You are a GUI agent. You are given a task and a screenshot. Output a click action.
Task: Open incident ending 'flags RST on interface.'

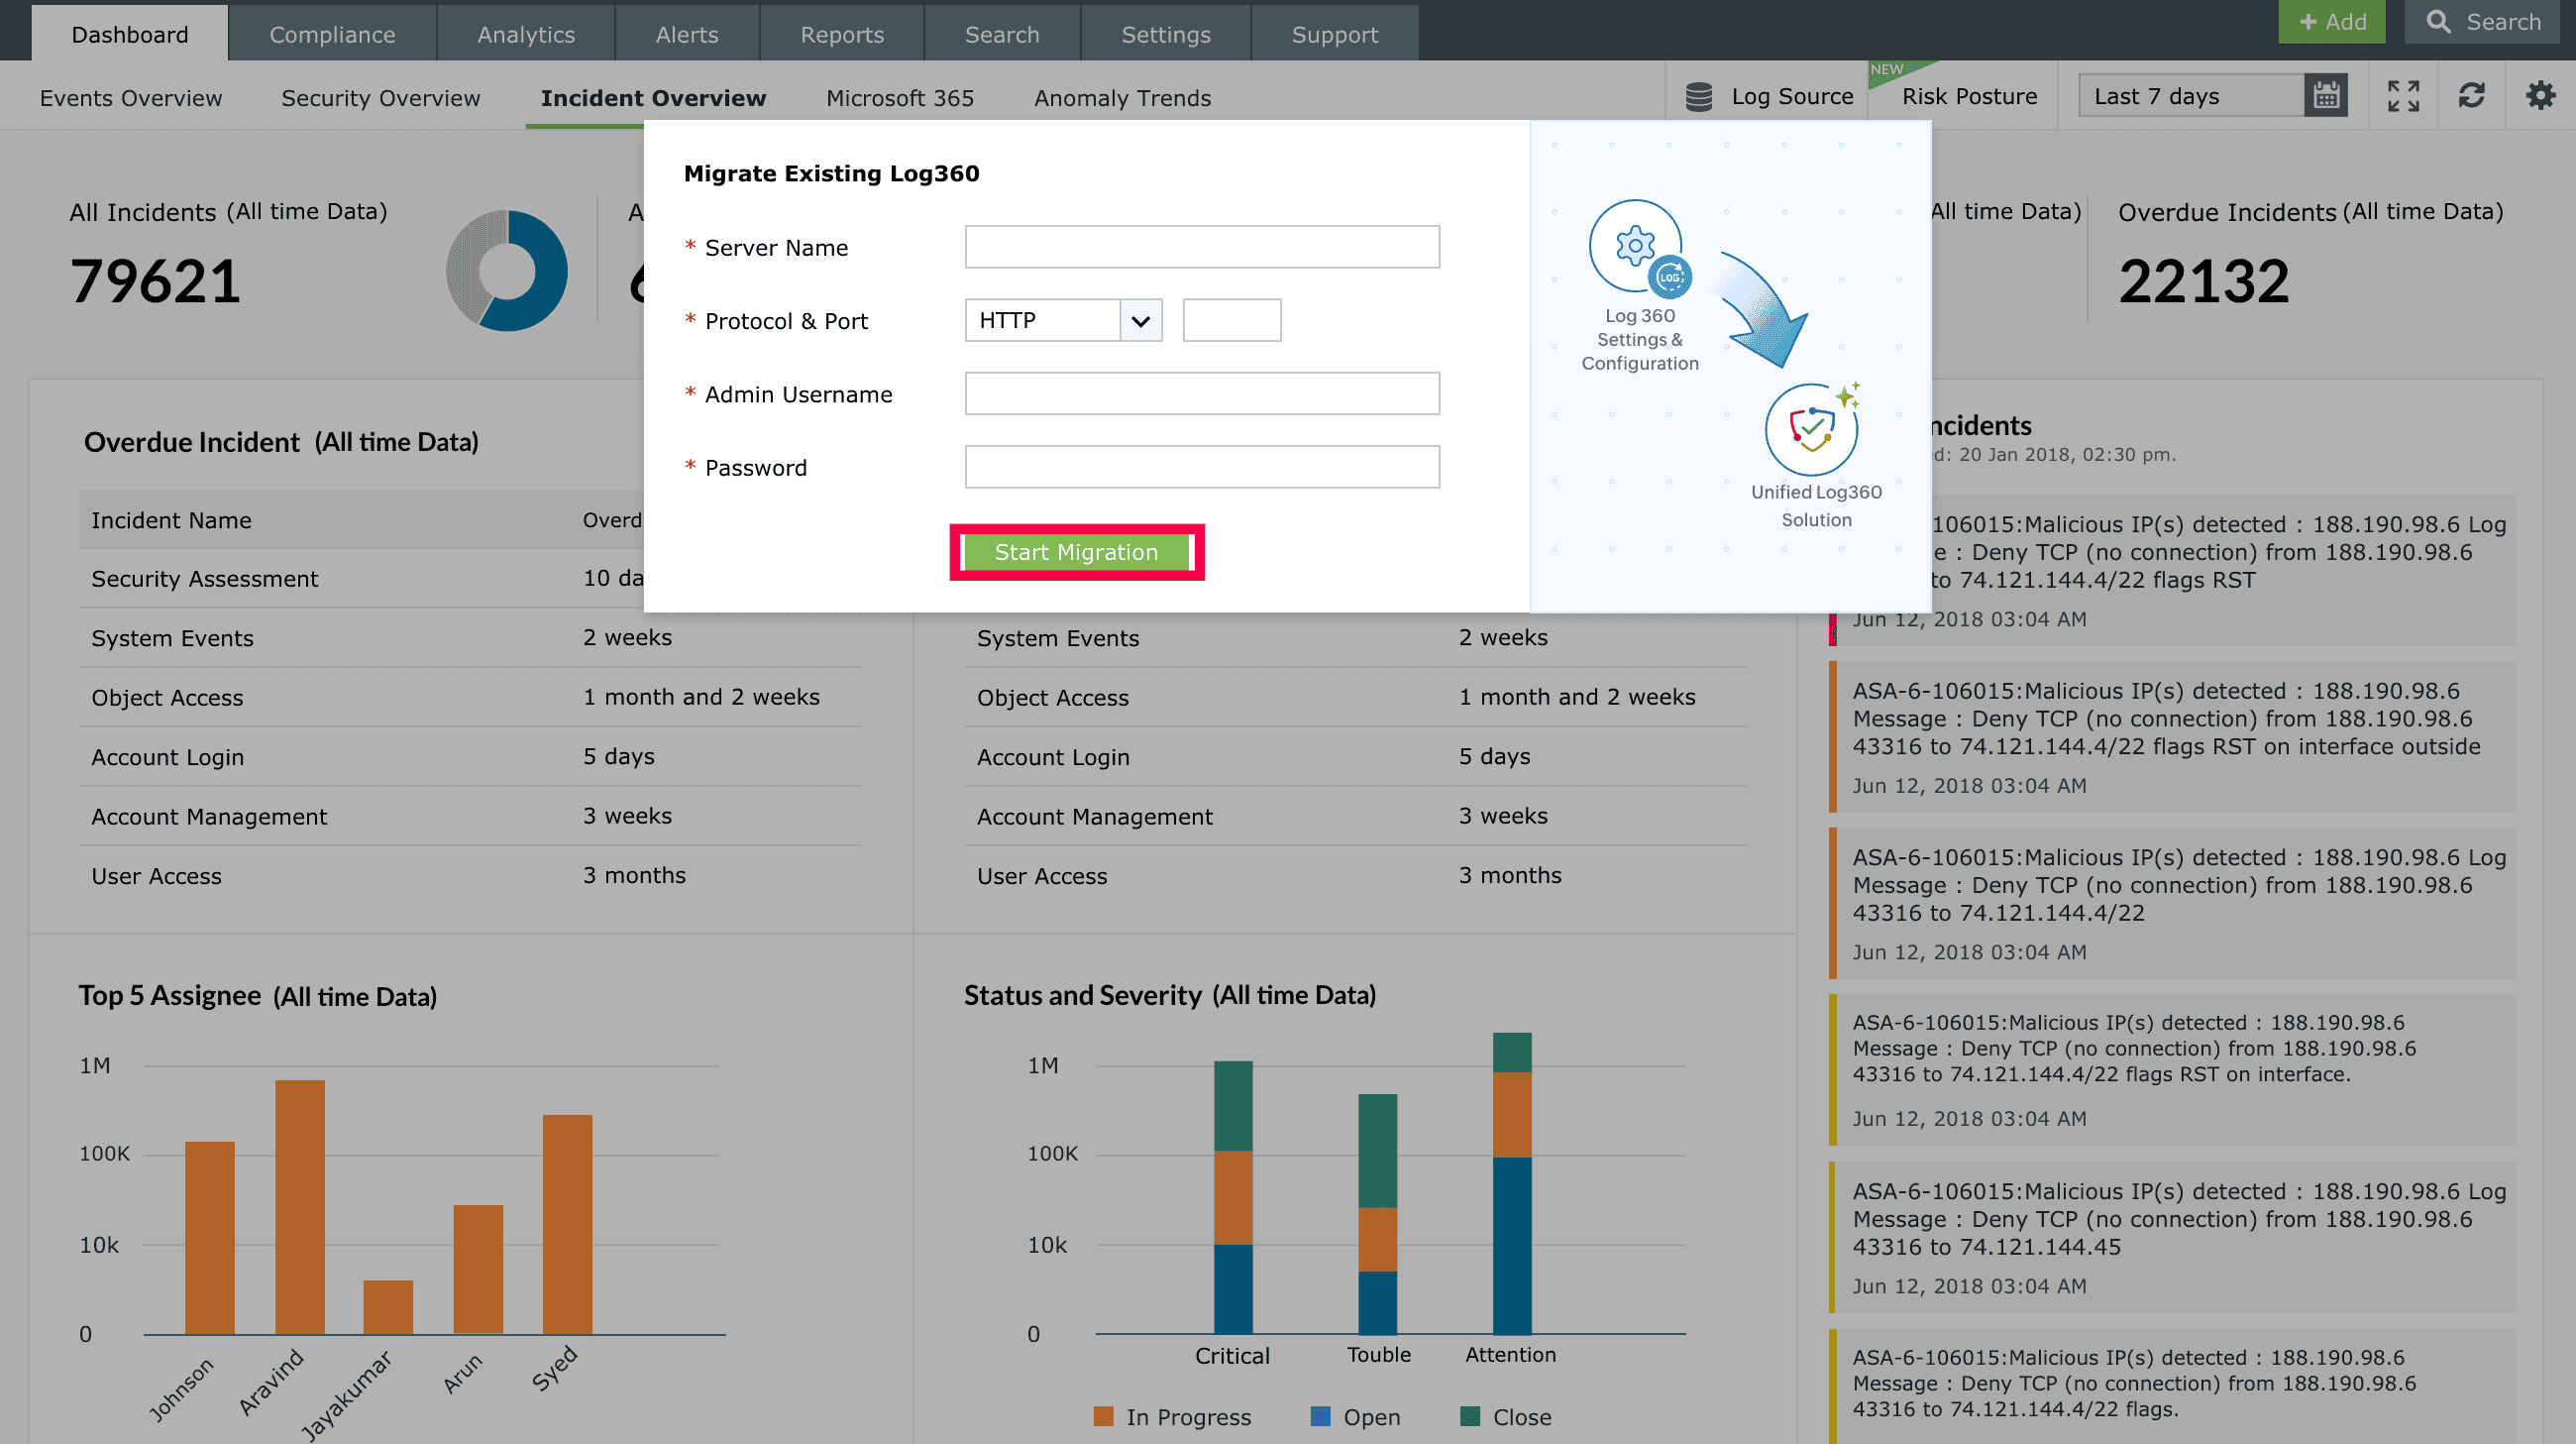(2172, 1069)
